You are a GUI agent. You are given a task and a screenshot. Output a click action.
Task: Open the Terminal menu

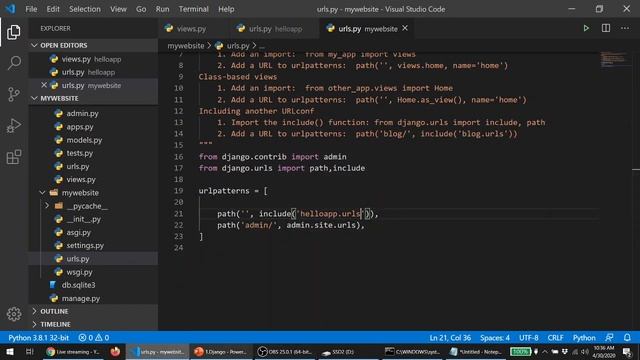[193, 9]
